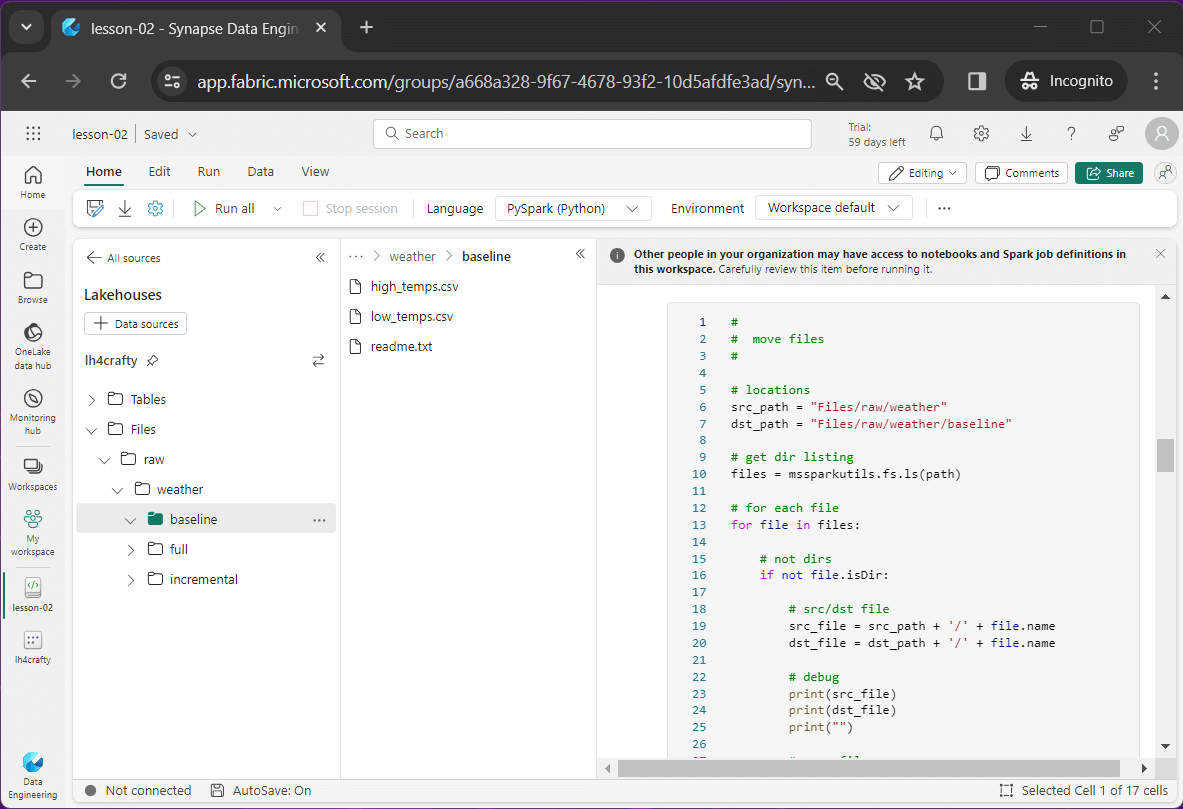The width and height of the screenshot is (1183, 809).
Task: Click the download icon in notebook toolbar
Action: (x=125, y=208)
